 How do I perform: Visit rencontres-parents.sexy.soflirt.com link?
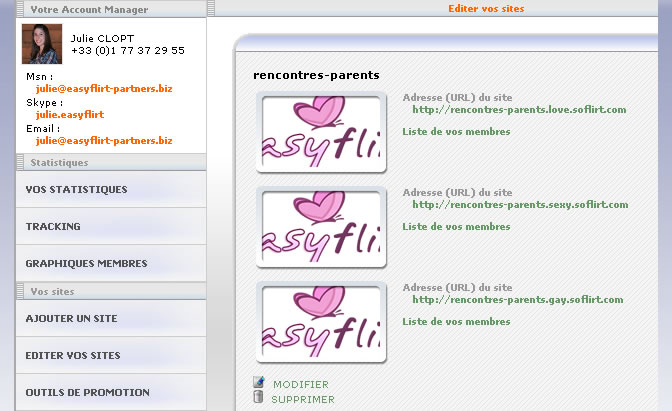point(520,205)
